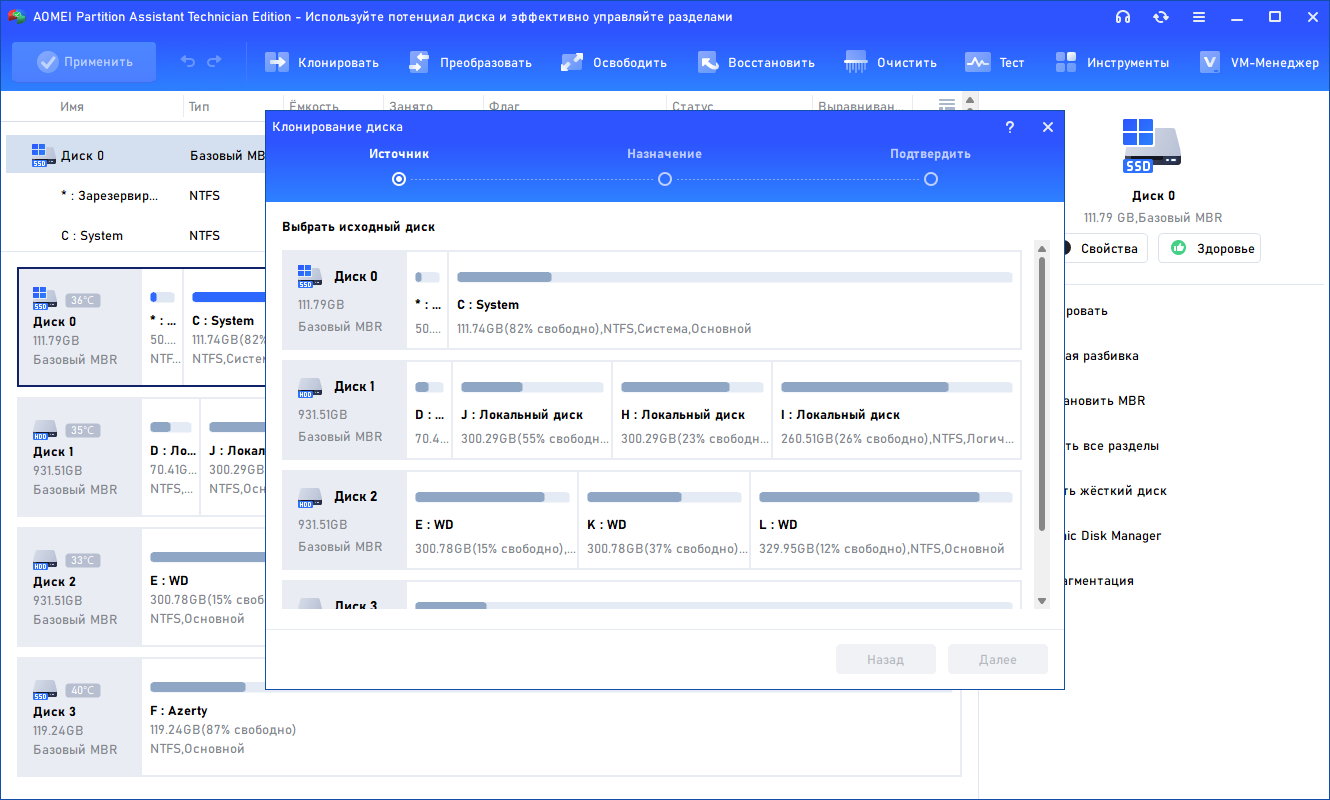The width and height of the screenshot is (1330, 800).
Task: Select L : WD partition in dialog
Action: [x=885, y=520]
